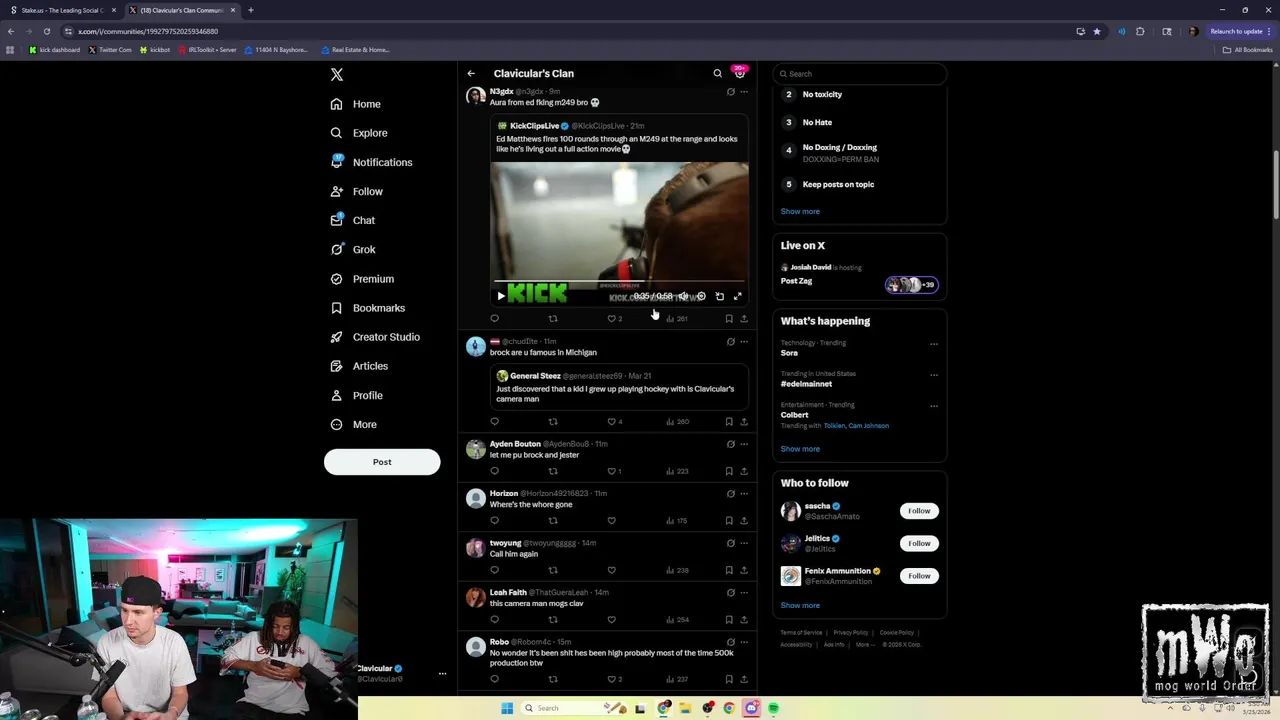Open options for Sora trend
The width and height of the screenshot is (1280, 720).
point(934,344)
